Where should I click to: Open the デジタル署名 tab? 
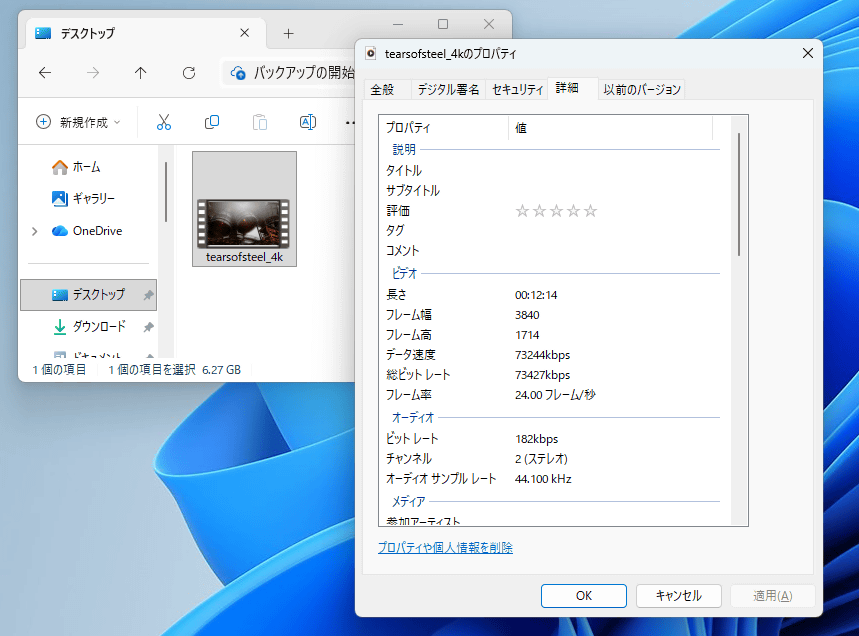click(x=448, y=90)
